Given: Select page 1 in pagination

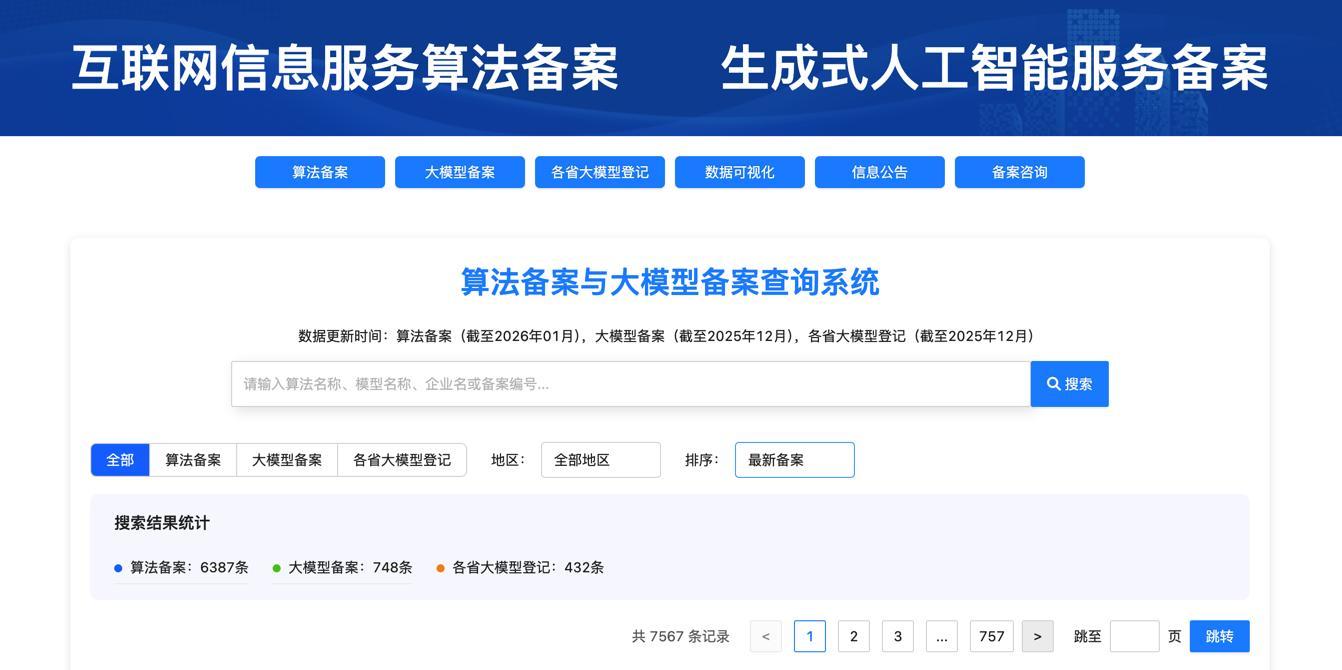Looking at the screenshot, I should [810, 636].
